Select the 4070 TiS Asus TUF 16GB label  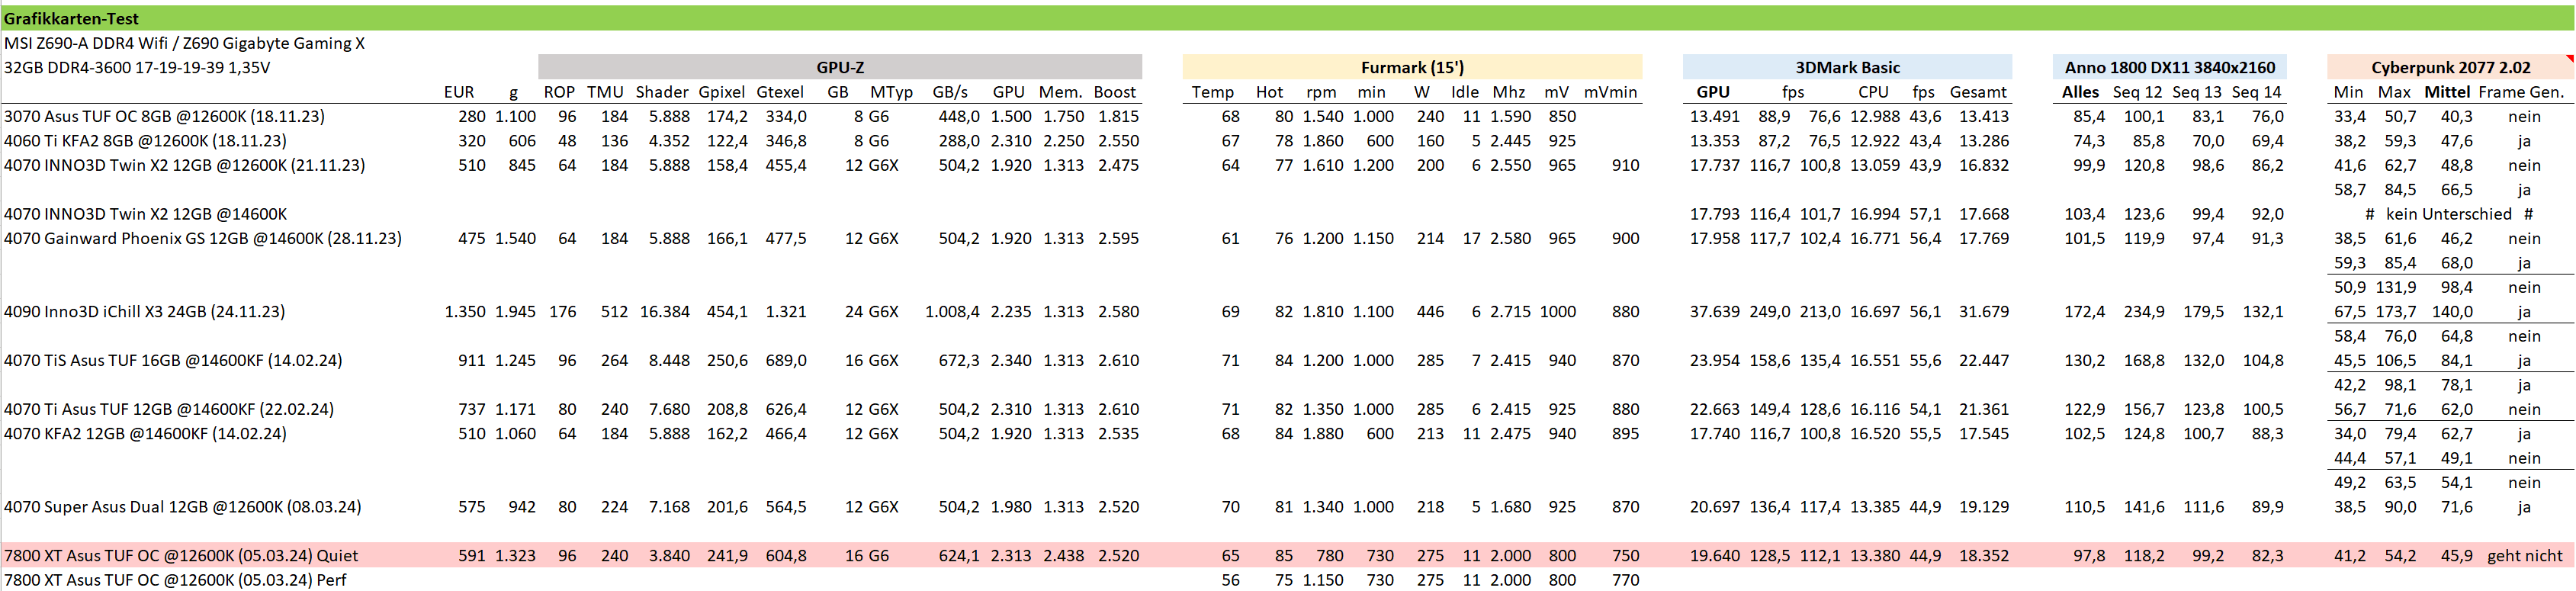click(x=173, y=360)
